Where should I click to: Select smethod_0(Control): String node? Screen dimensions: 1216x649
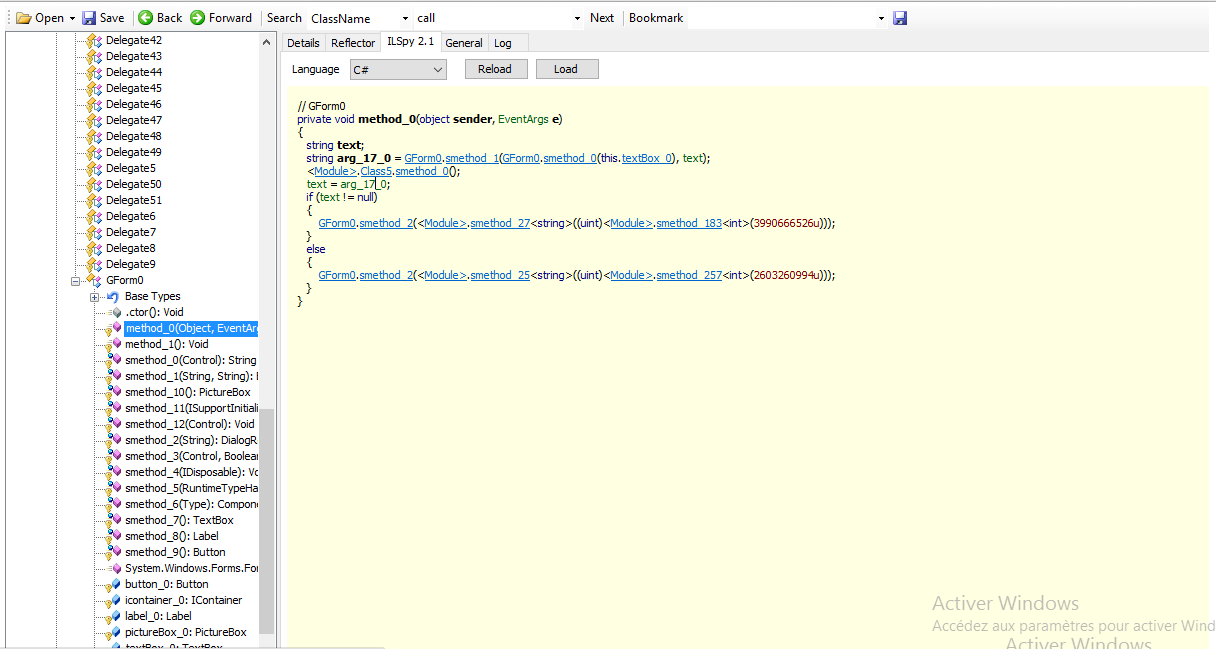click(x=190, y=360)
